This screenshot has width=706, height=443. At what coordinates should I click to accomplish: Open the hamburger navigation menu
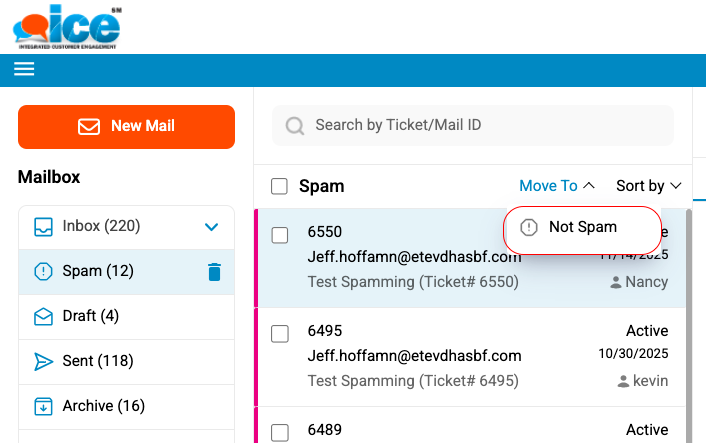click(x=24, y=69)
